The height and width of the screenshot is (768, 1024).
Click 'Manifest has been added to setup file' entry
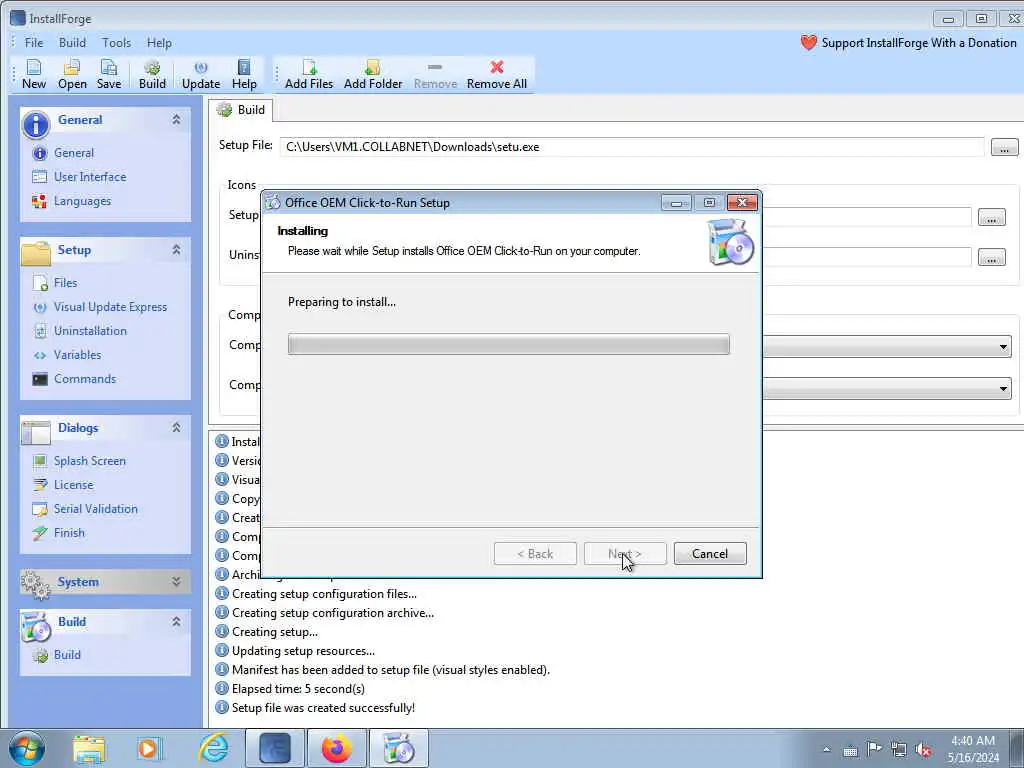point(391,670)
